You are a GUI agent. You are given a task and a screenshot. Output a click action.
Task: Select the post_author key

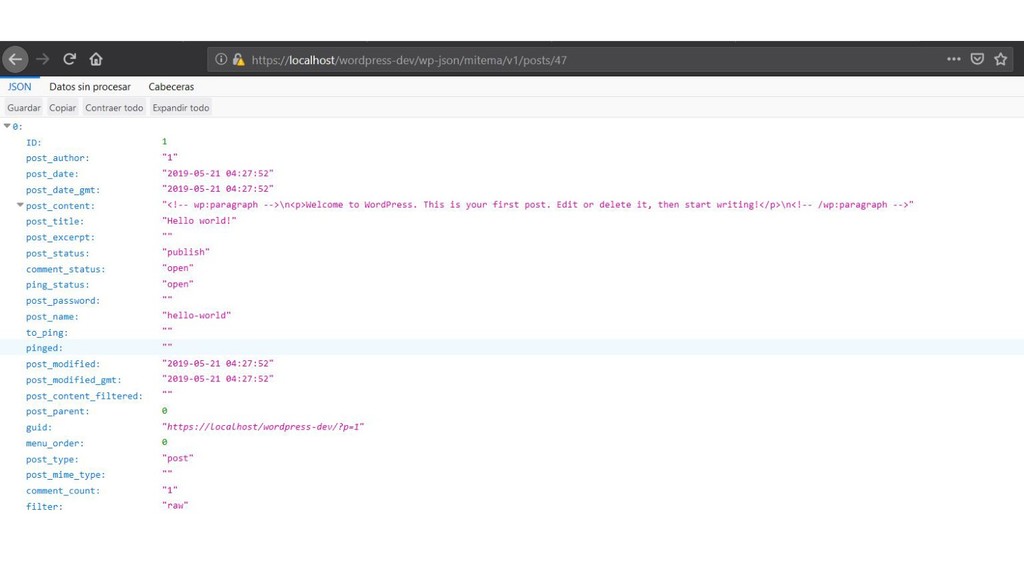coord(57,158)
